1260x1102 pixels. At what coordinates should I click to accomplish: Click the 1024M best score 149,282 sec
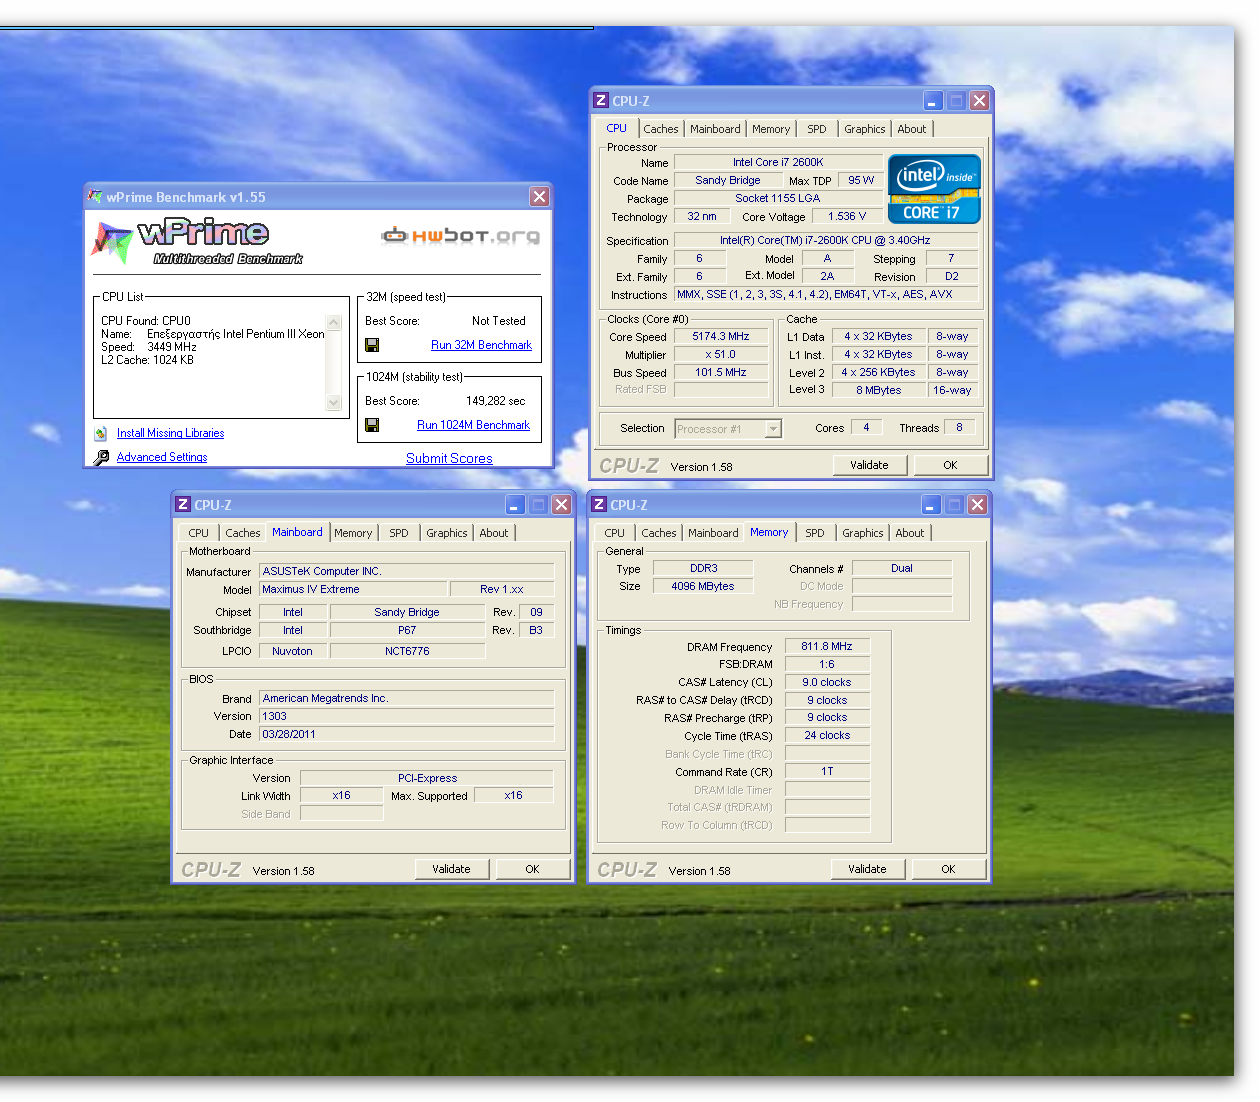496,401
